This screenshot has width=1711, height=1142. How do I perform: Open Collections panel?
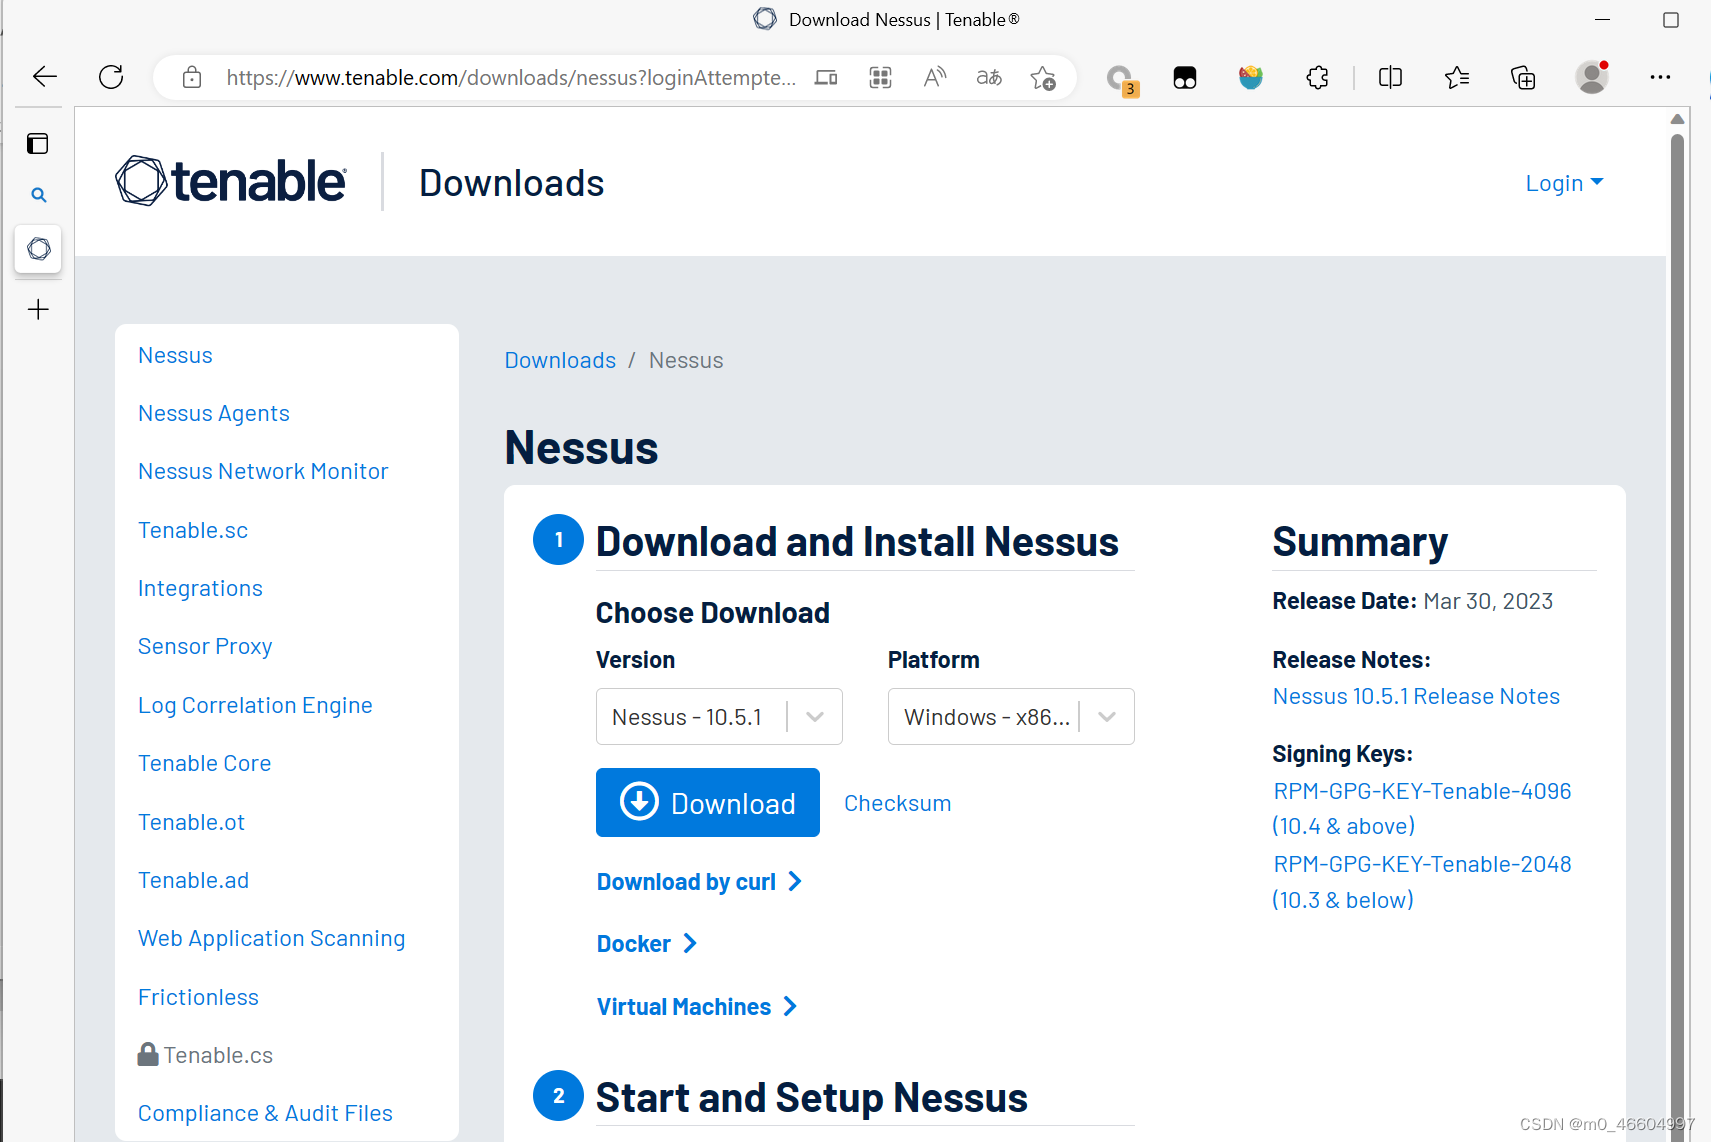(1523, 77)
